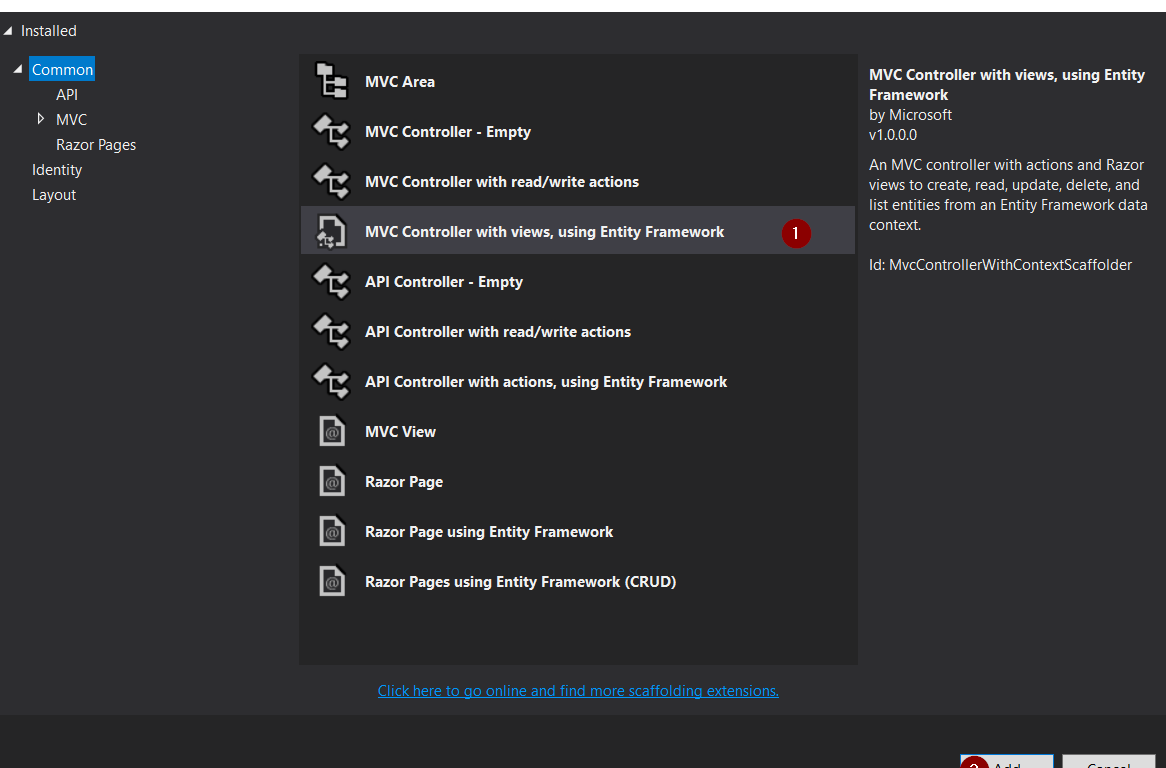Select Razor Pages in the category tree
Image resolution: width=1166 pixels, height=768 pixels.
pos(96,145)
